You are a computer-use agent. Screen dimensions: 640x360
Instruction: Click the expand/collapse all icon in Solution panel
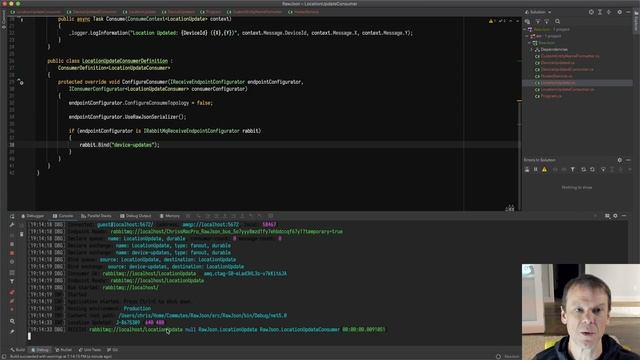[600, 12]
